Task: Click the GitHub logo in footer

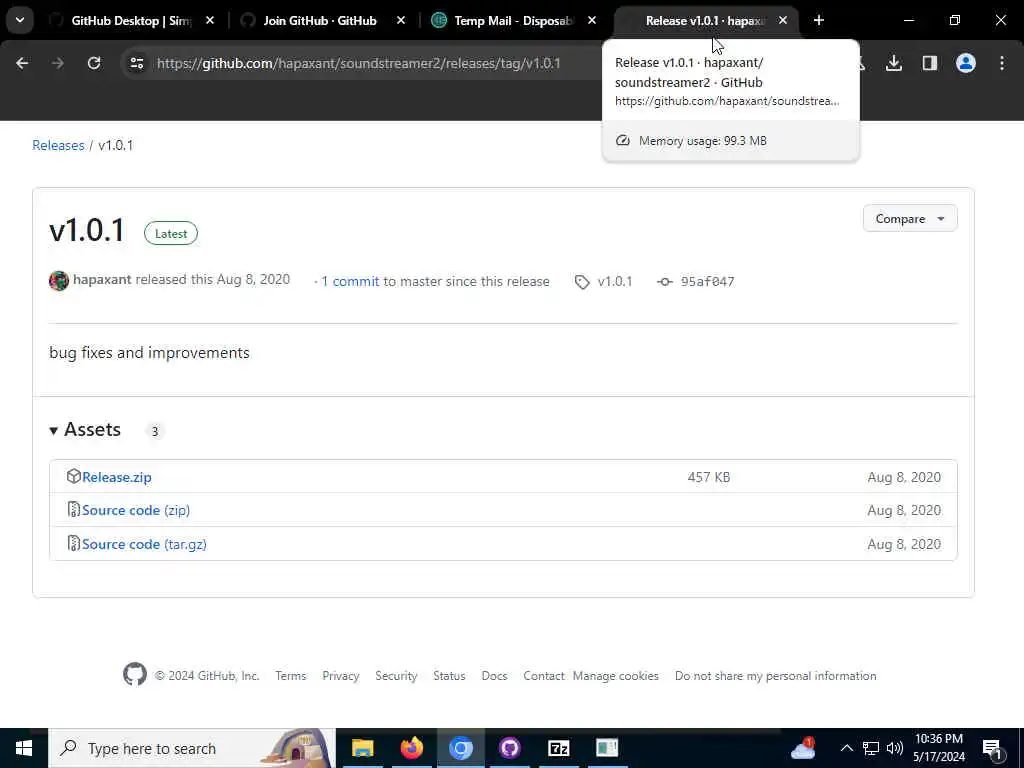Action: (135, 675)
